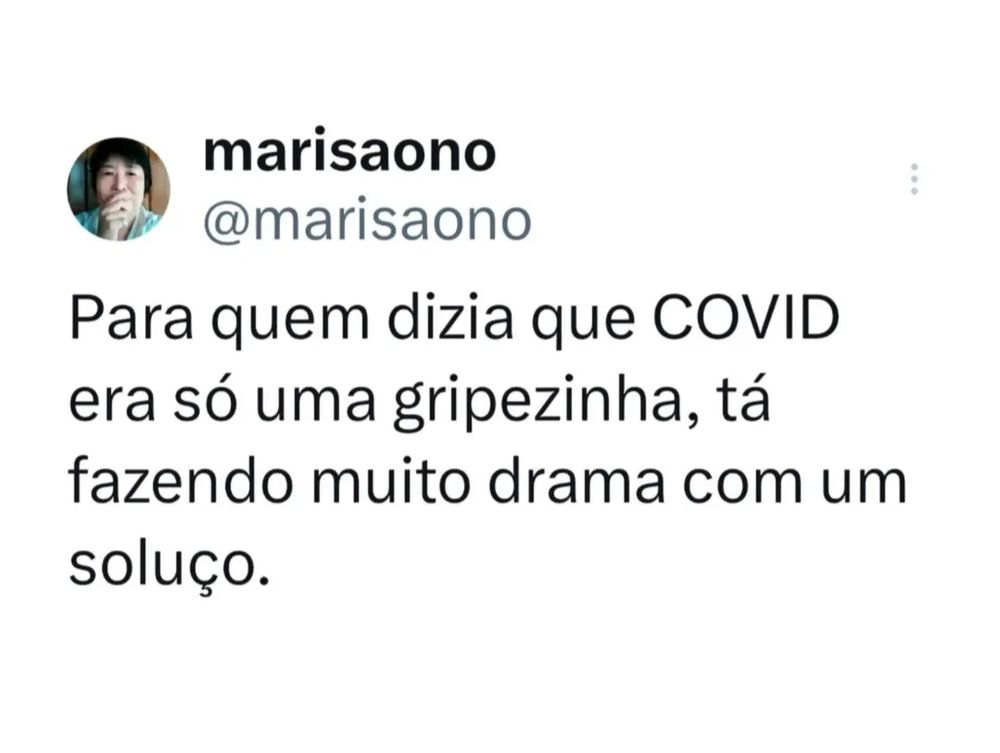The width and height of the screenshot is (1000, 753).
Task: Visit the @marisaono handle link
Action: pos(367,221)
